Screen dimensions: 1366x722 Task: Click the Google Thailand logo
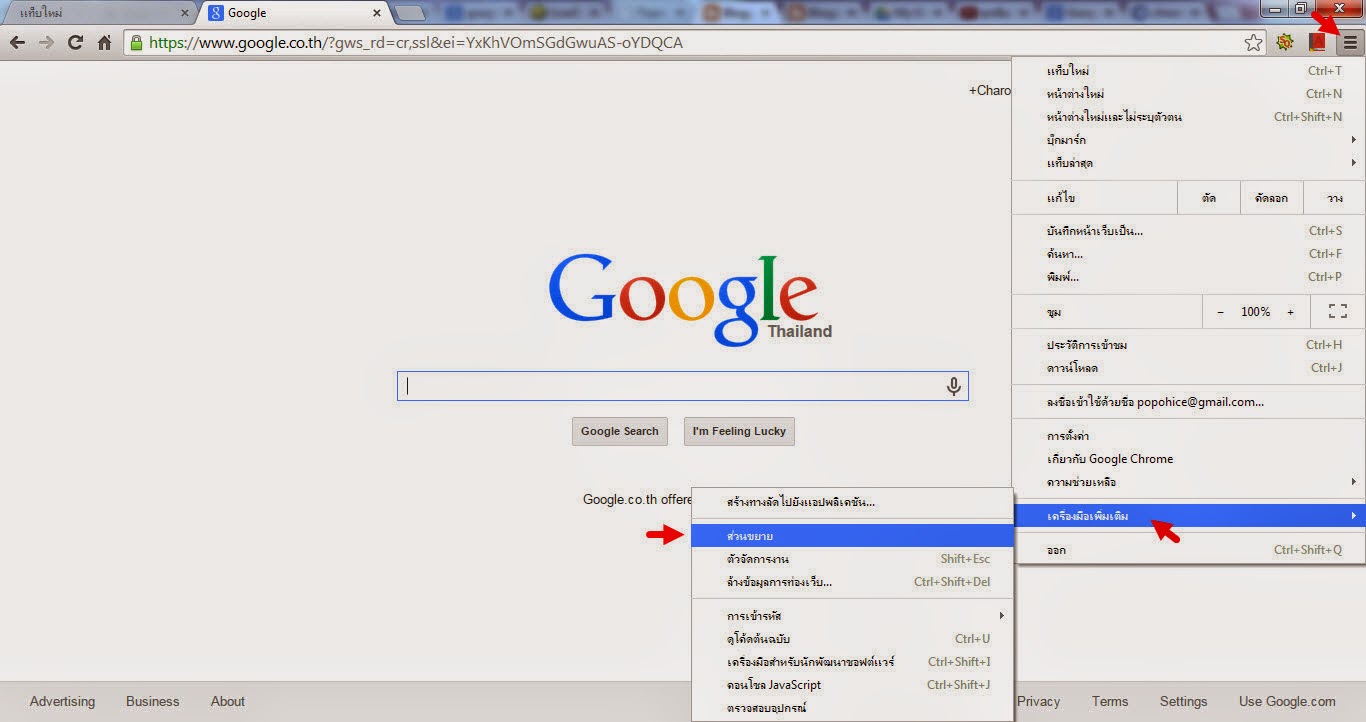tap(689, 298)
